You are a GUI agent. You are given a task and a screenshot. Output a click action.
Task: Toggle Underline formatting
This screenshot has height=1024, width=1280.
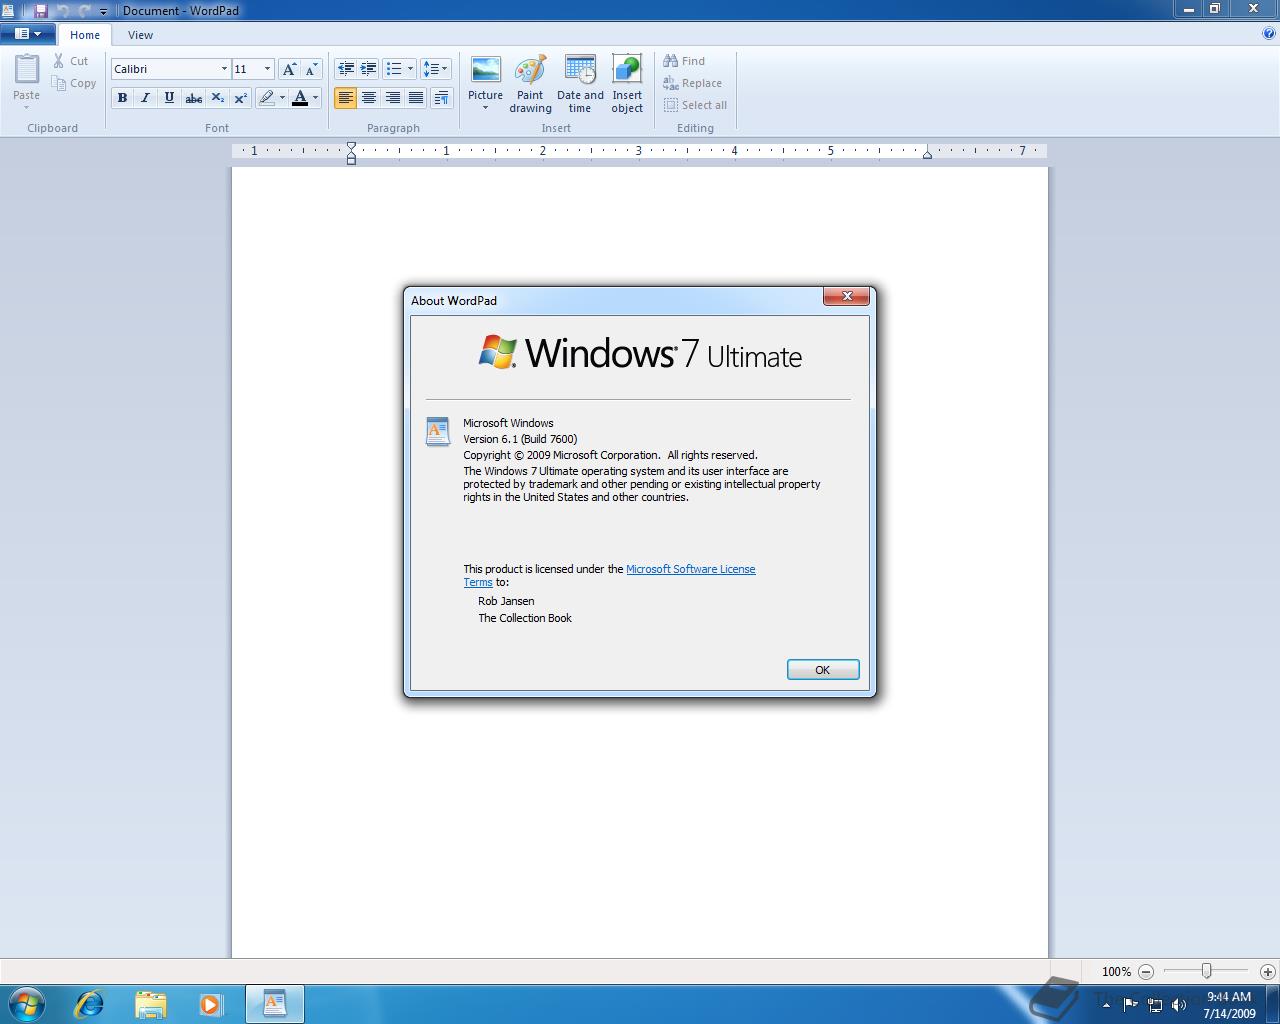pos(169,97)
